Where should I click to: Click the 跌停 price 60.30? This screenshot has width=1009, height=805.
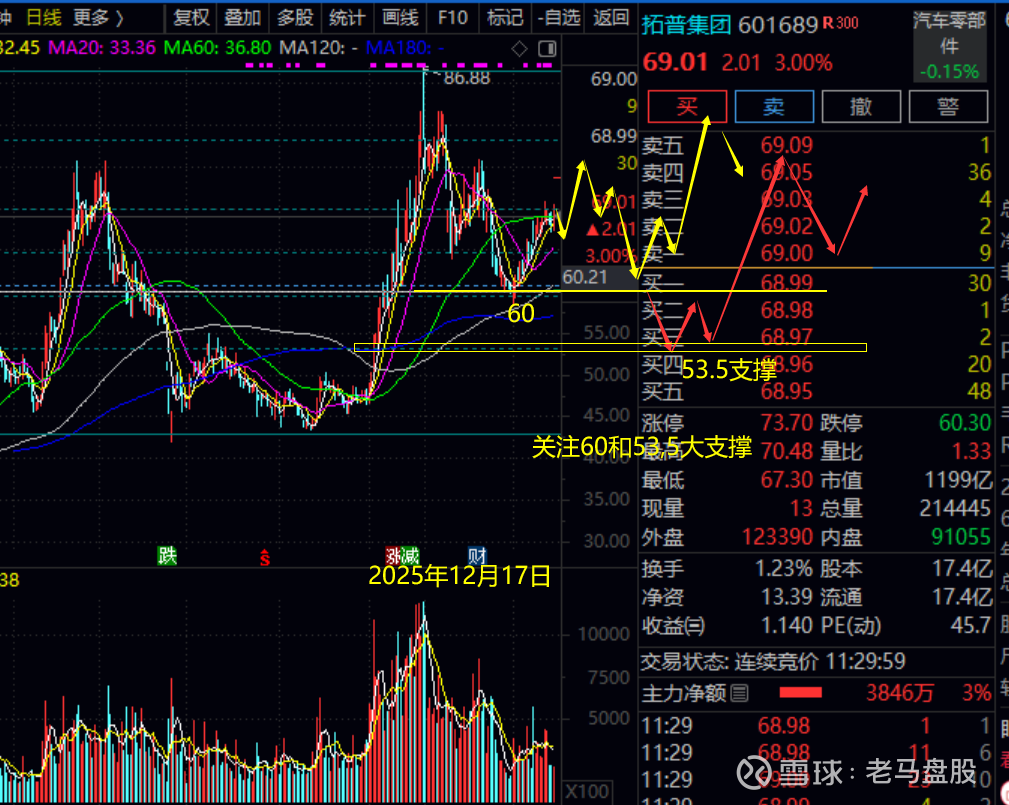coord(965,423)
